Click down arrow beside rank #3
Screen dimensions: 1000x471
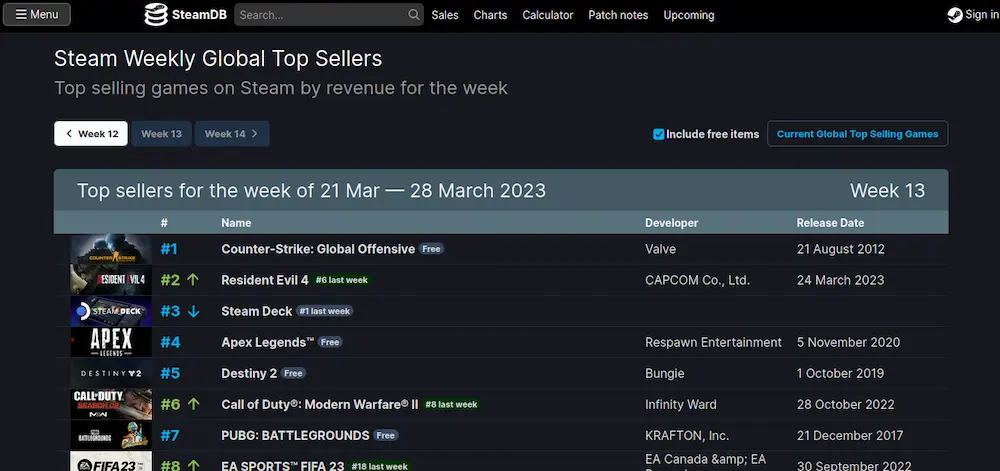point(193,312)
